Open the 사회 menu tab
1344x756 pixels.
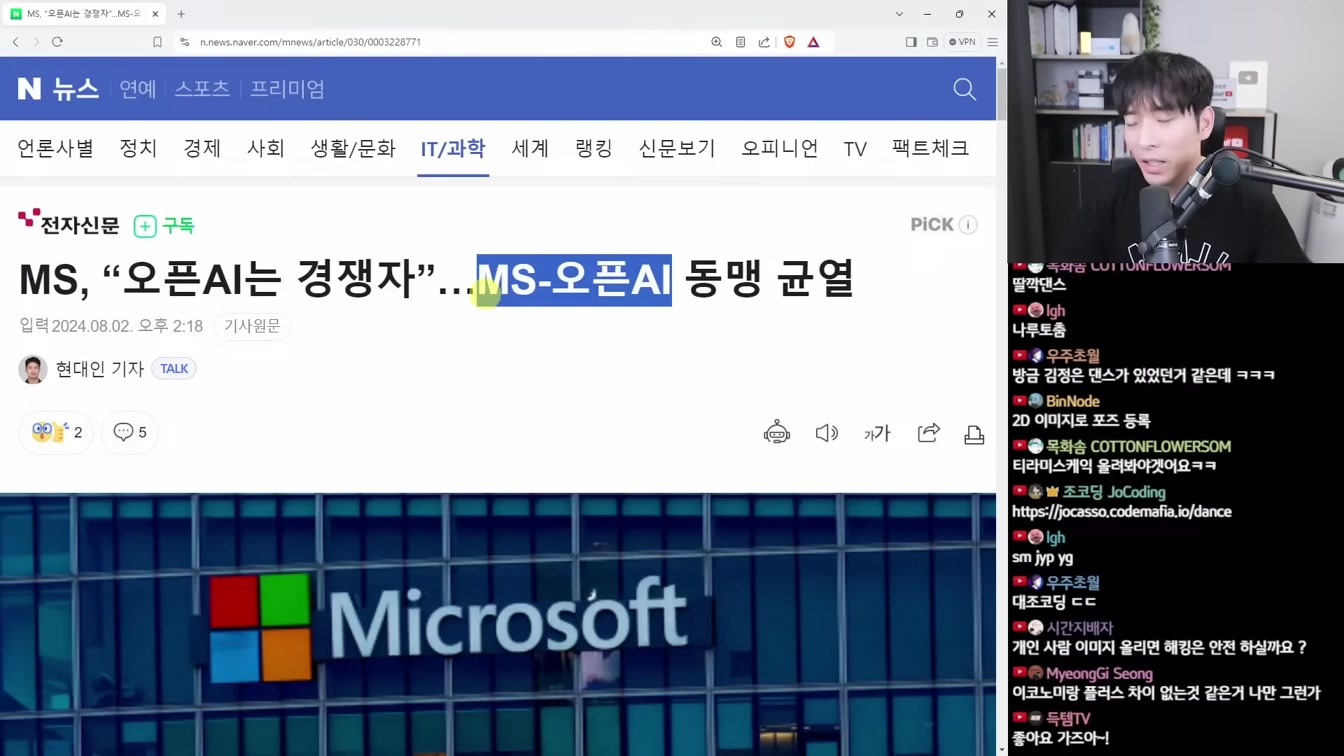266,148
